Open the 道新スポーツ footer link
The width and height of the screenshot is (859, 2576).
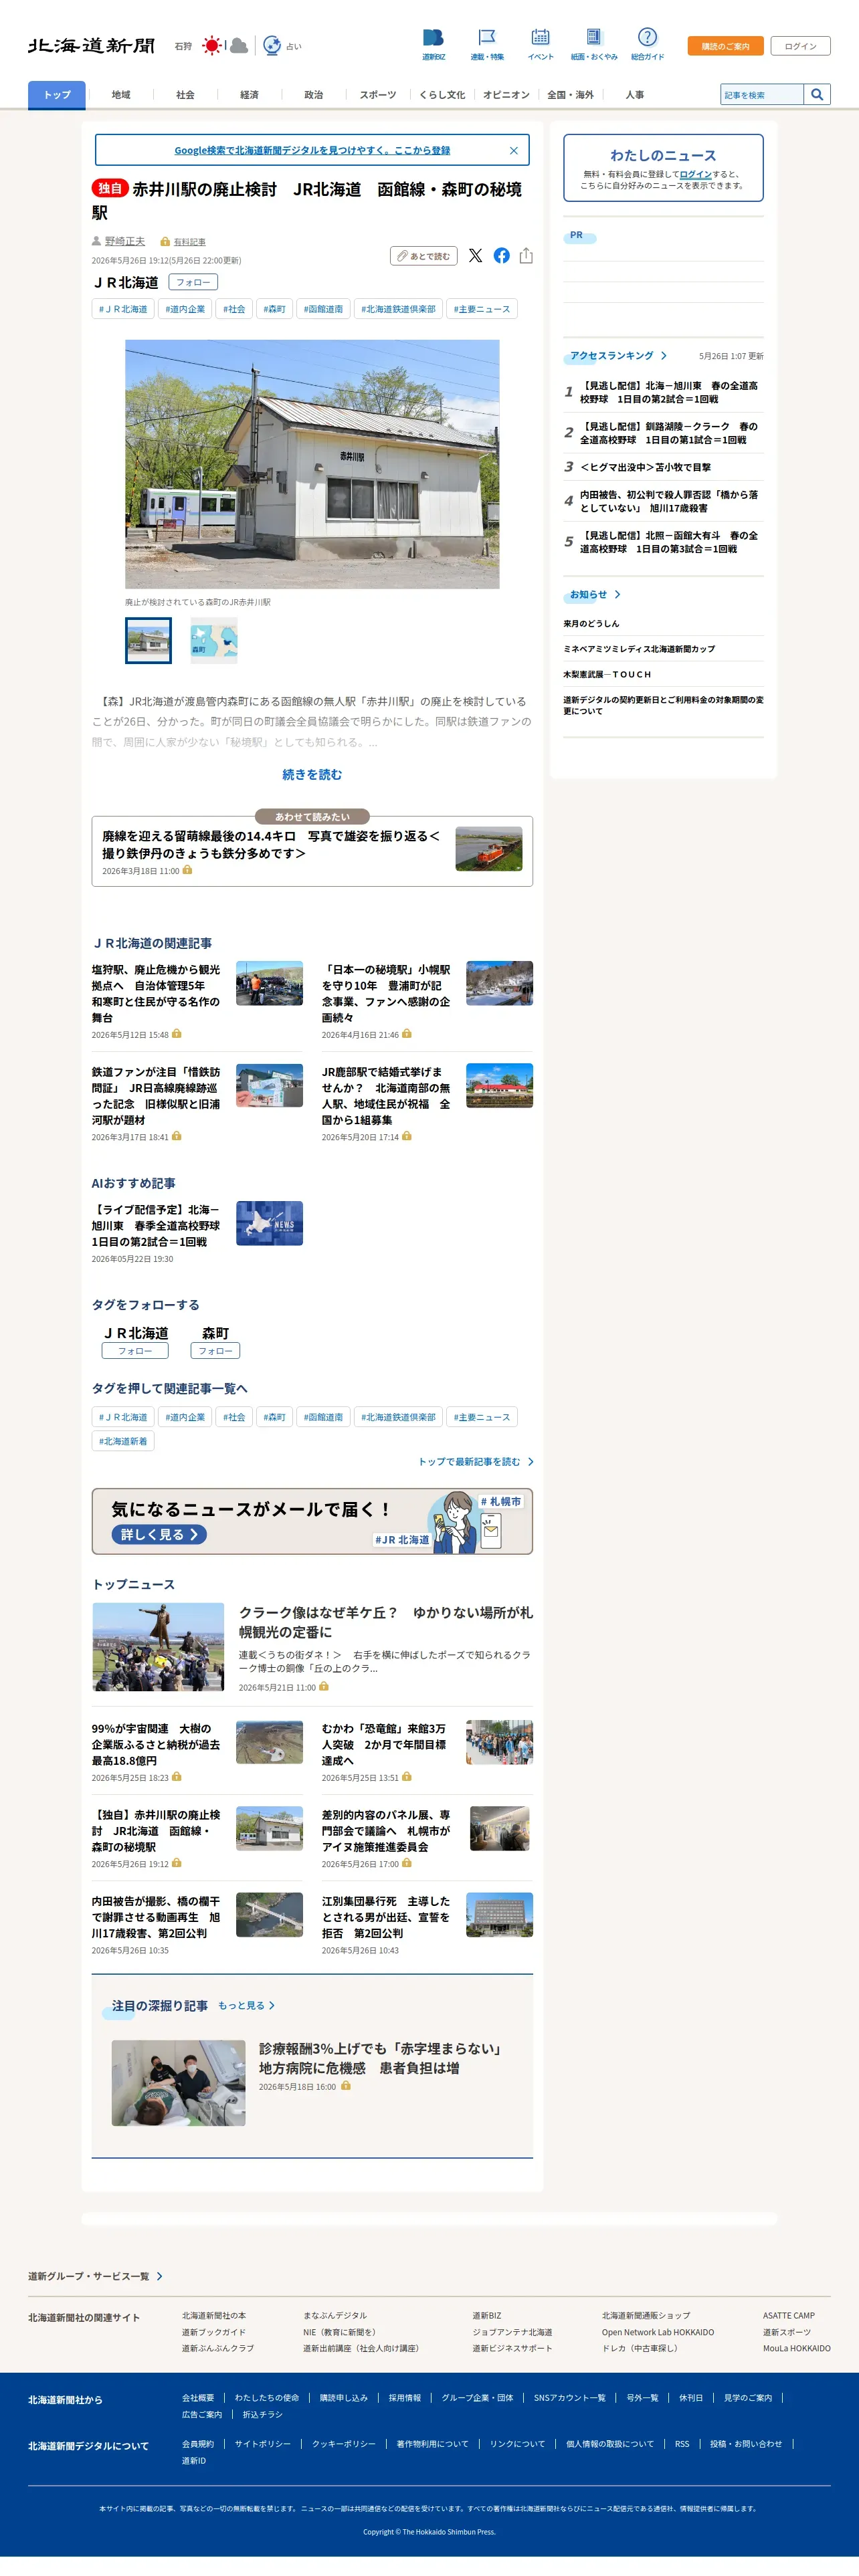pos(787,2332)
